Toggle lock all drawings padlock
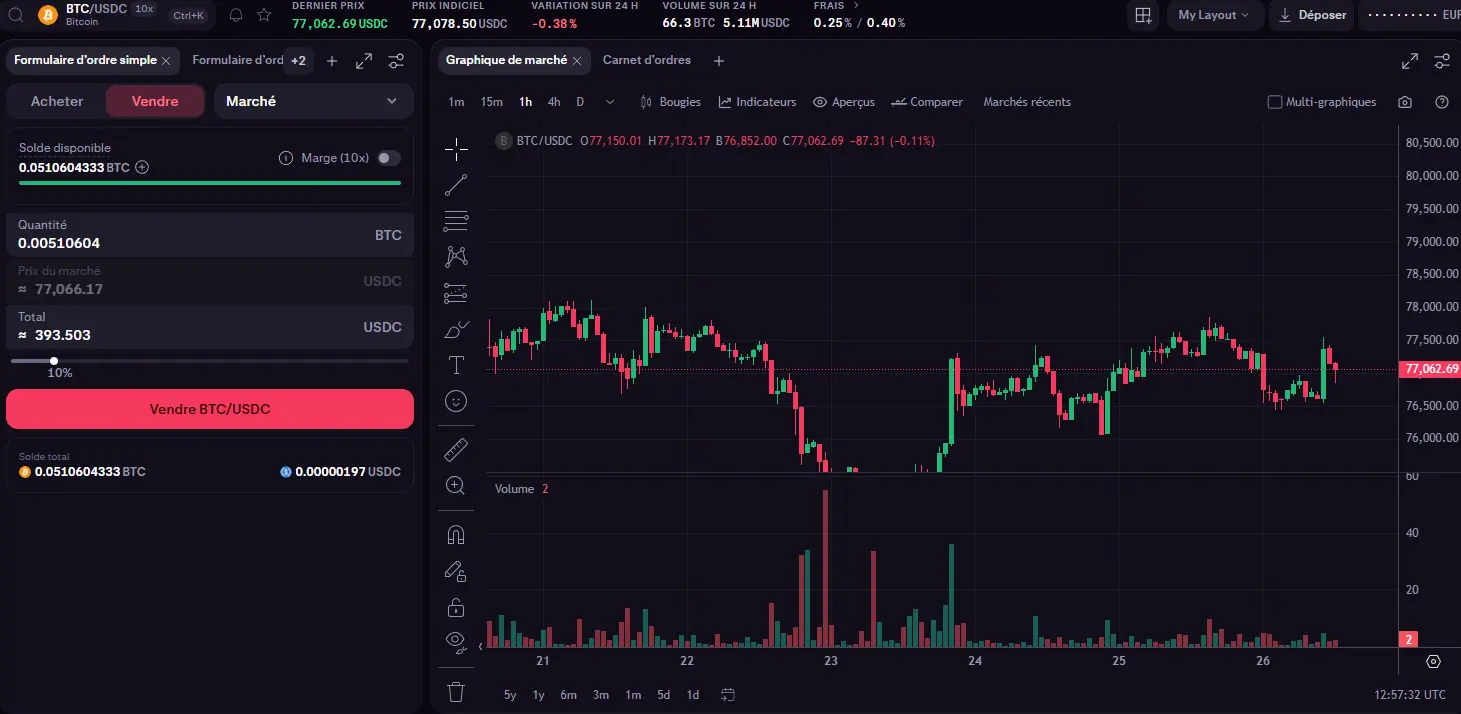 point(456,607)
